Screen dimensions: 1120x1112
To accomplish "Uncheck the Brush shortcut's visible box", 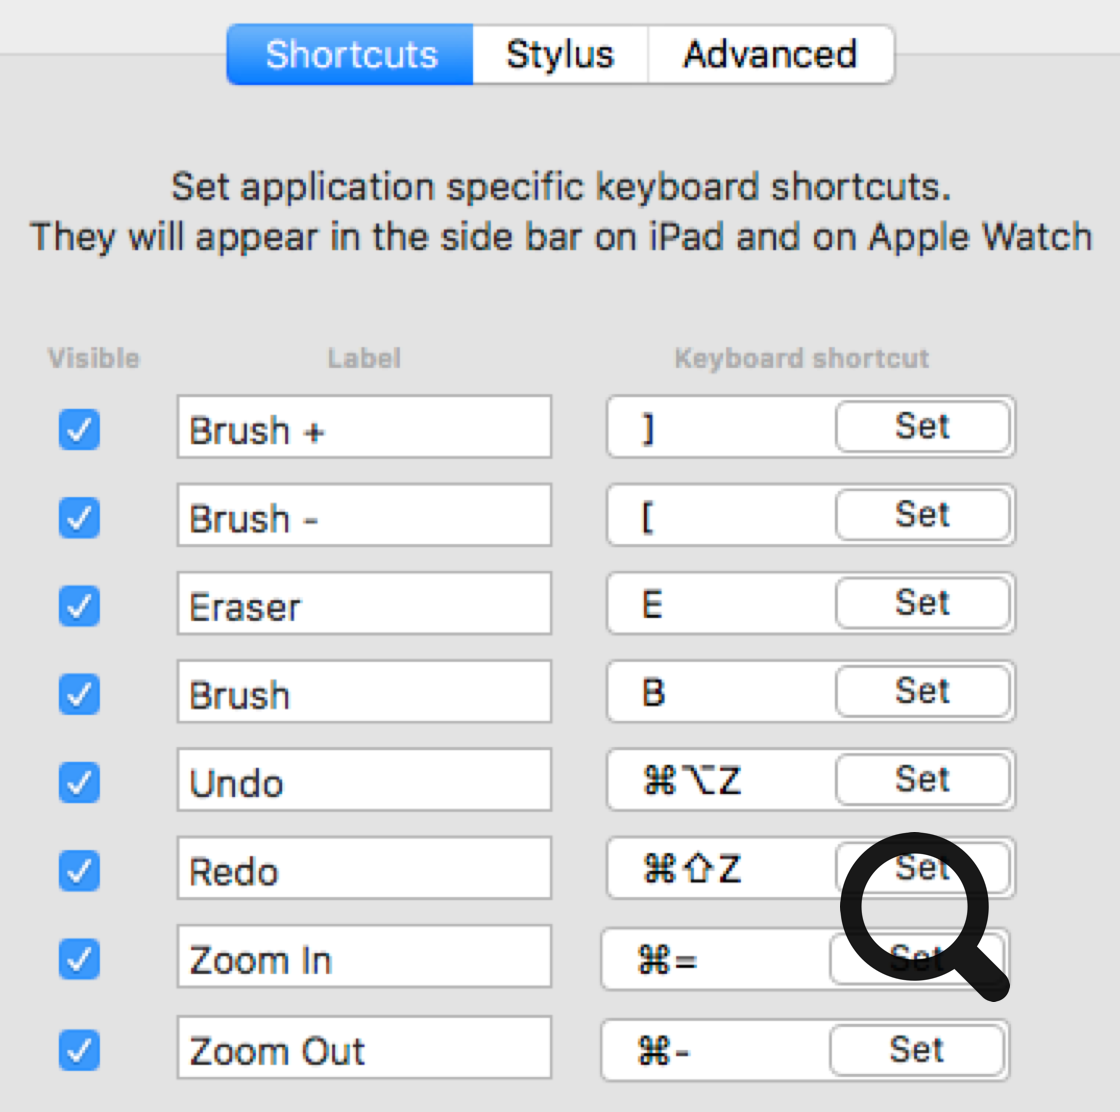I will (79, 695).
